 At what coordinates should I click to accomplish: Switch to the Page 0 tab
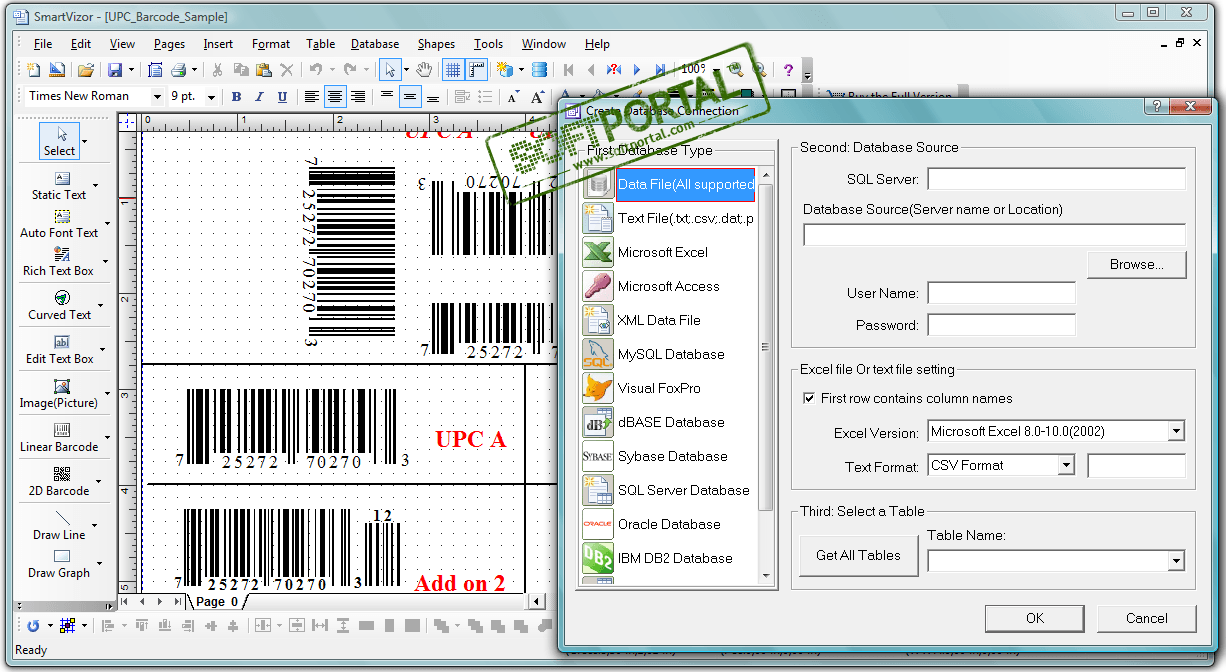(217, 602)
